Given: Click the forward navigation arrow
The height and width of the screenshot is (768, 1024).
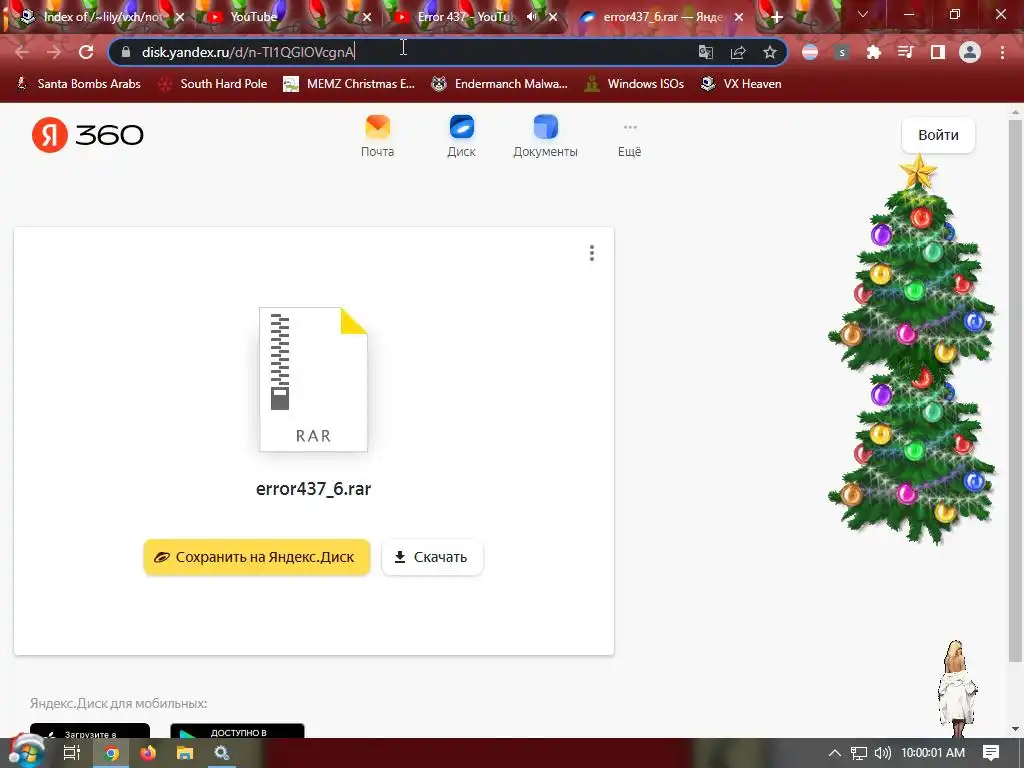Looking at the screenshot, I should (54, 52).
